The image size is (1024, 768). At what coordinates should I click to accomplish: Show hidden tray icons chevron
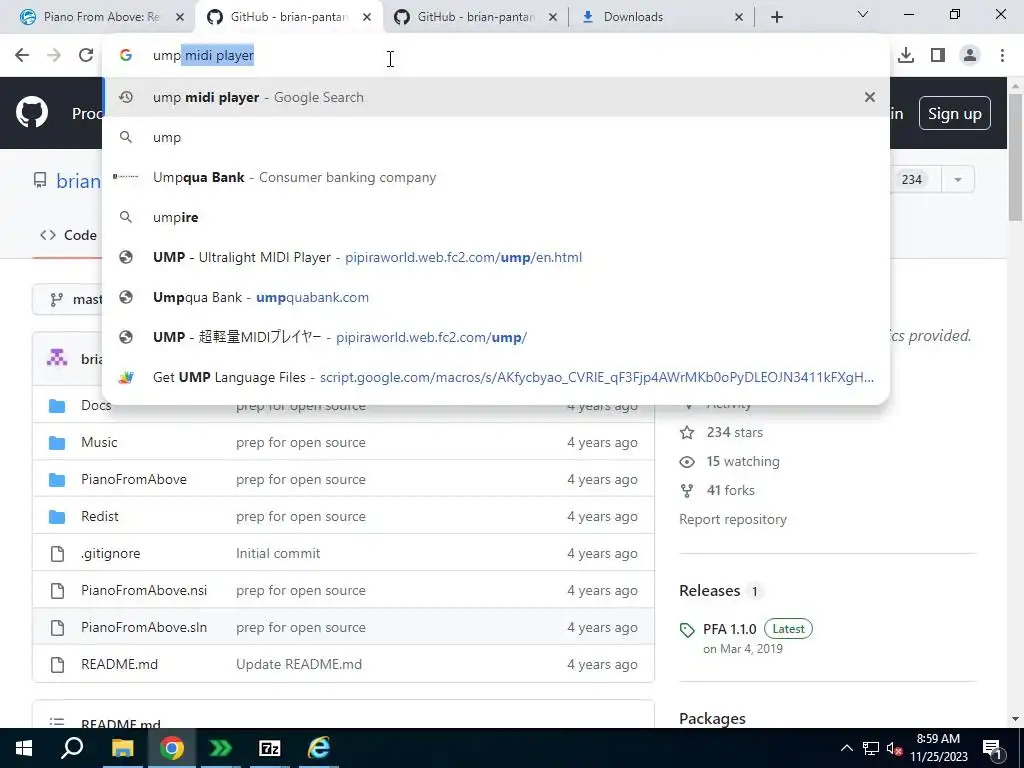coord(846,748)
